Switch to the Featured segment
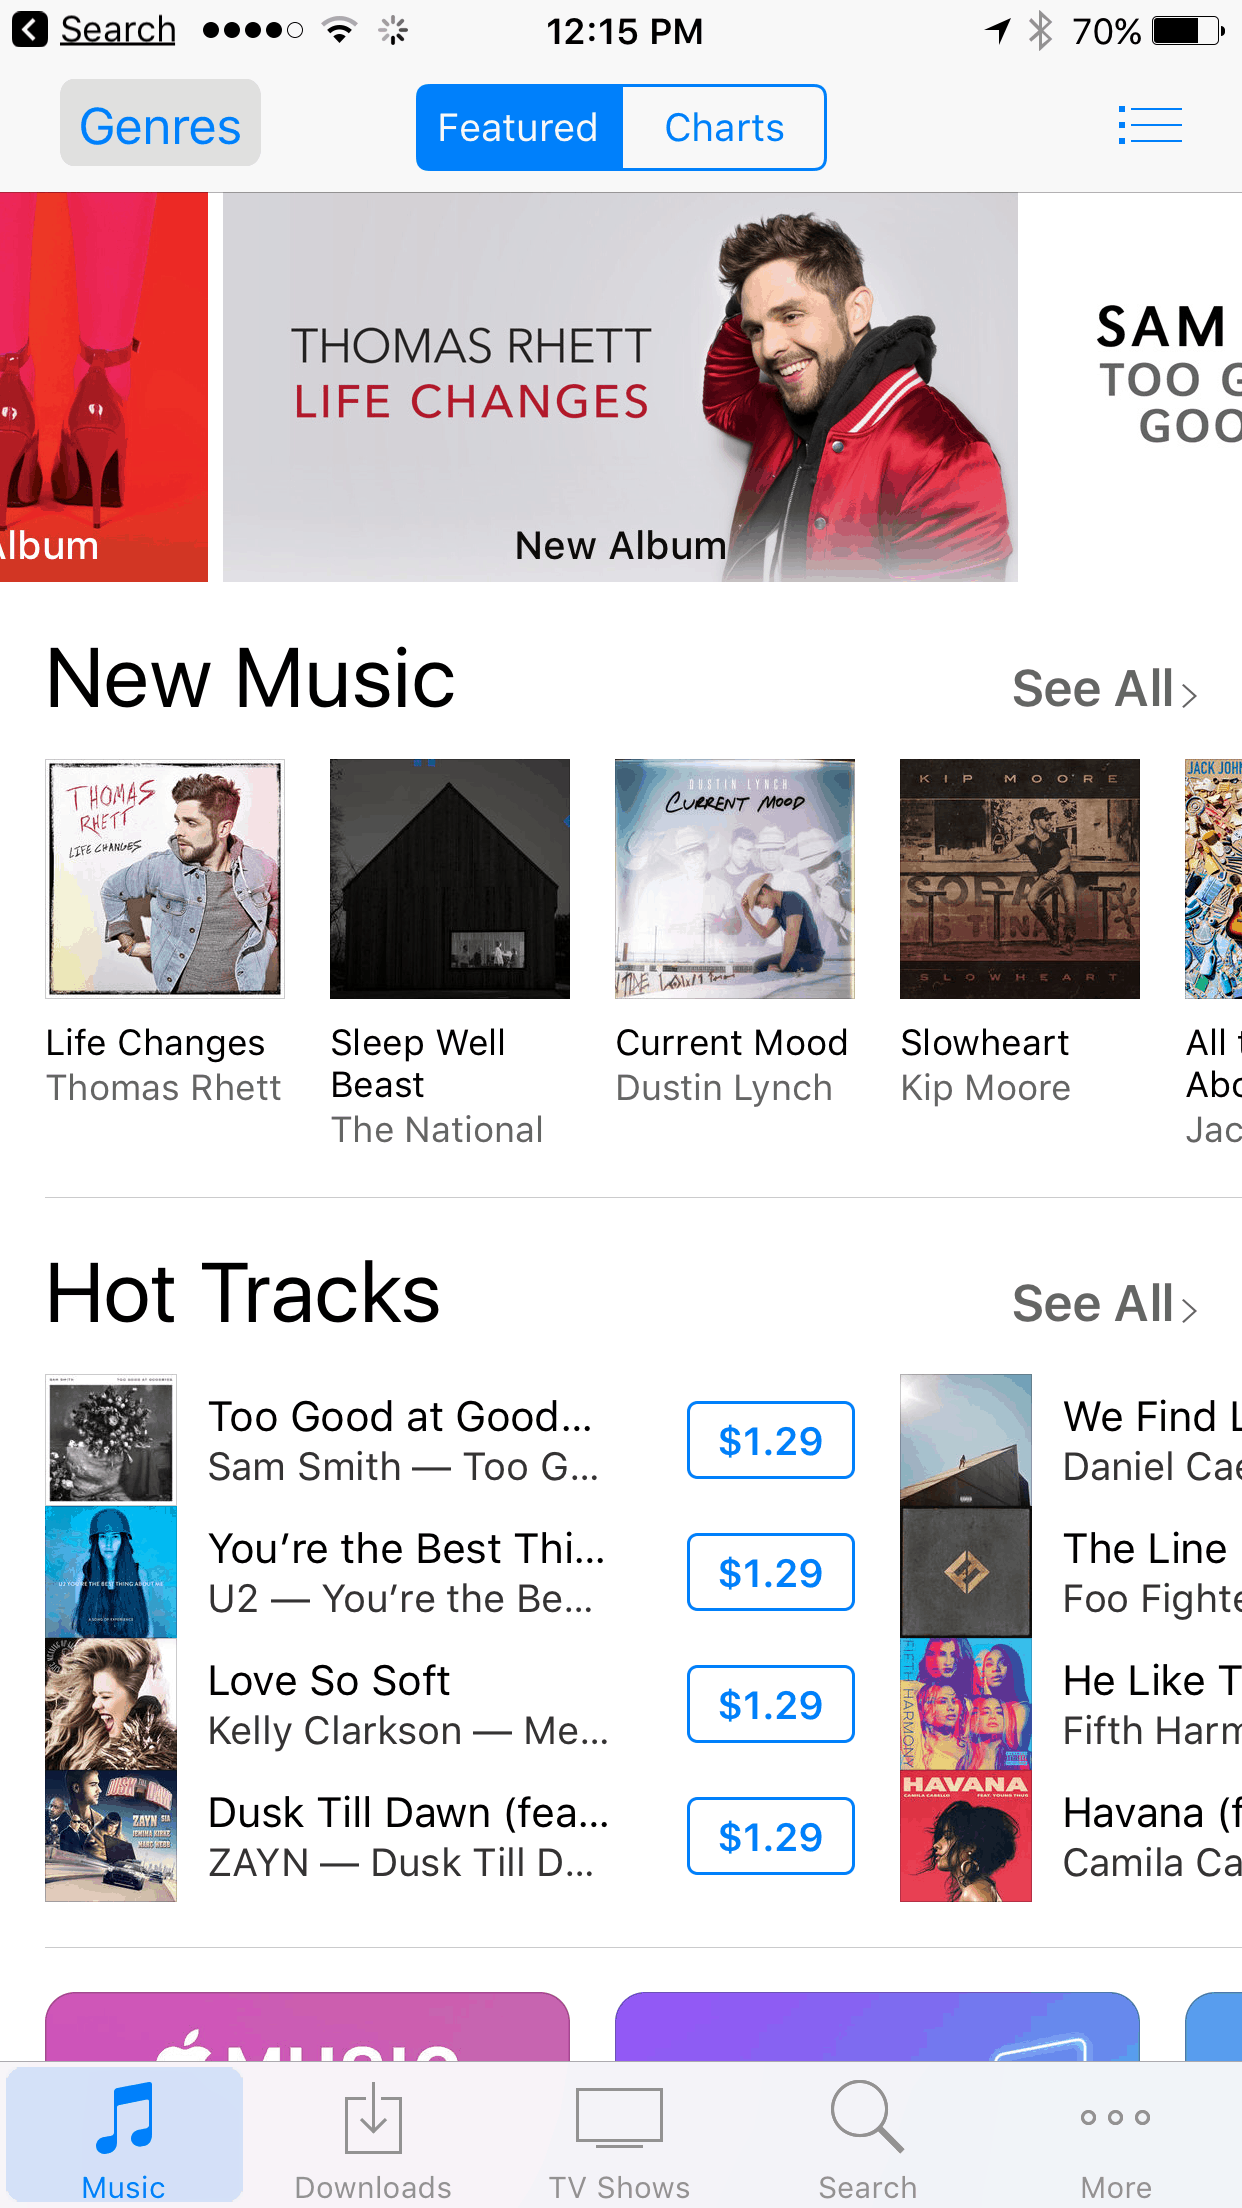This screenshot has width=1242, height=2208. 519,127
